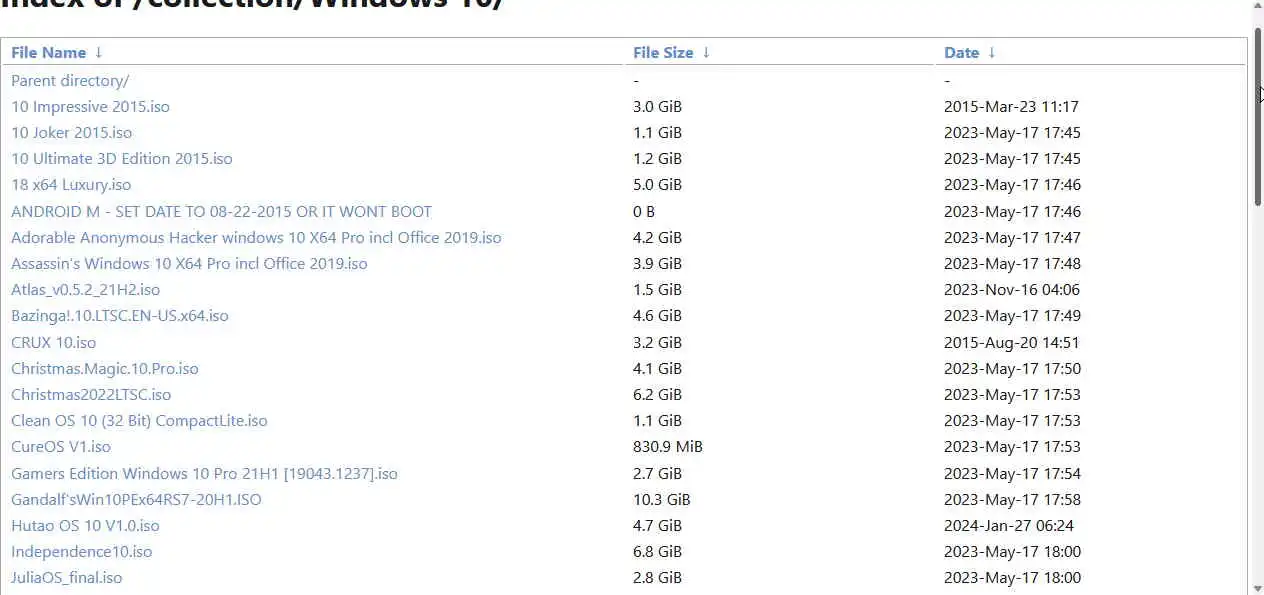This screenshot has height=595, width=1264.
Task: Click the 830.9 MiB size value
Action: [x=668, y=447]
